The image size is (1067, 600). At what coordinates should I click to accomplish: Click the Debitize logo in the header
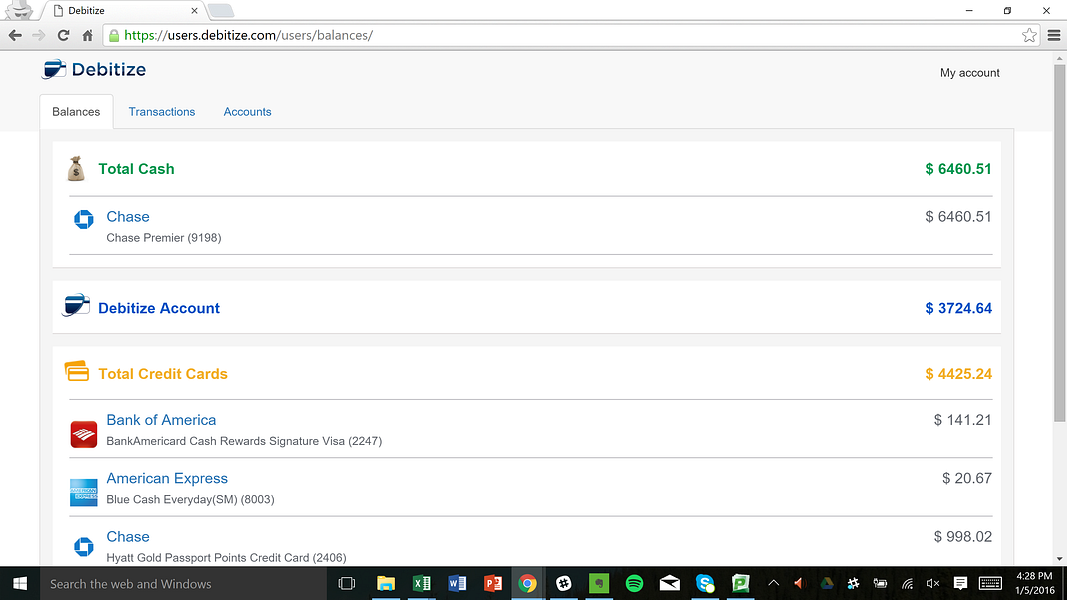(x=94, y=69)
